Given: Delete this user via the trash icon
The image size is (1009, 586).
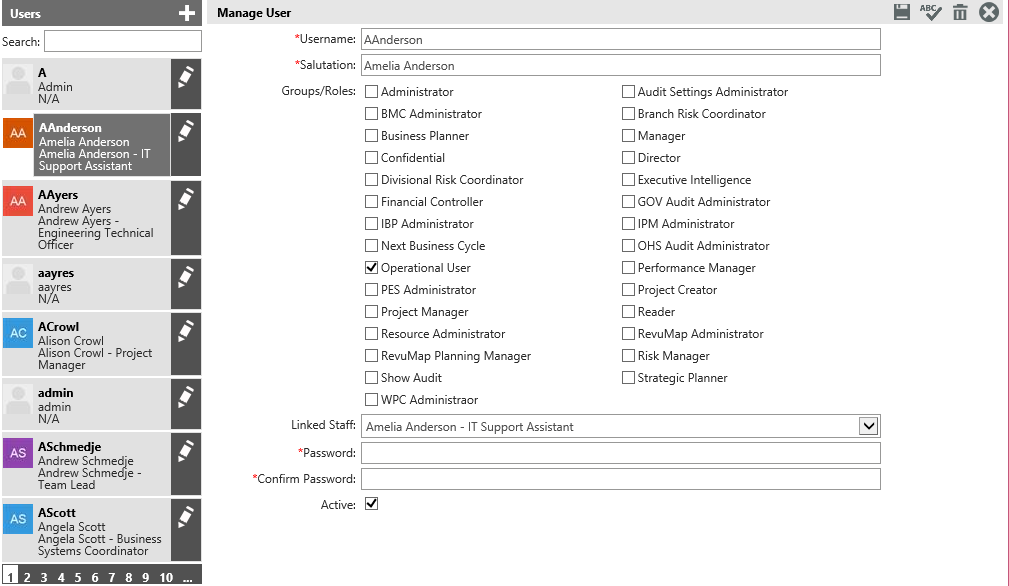Looking at the screenshot, I should [960, 12].
